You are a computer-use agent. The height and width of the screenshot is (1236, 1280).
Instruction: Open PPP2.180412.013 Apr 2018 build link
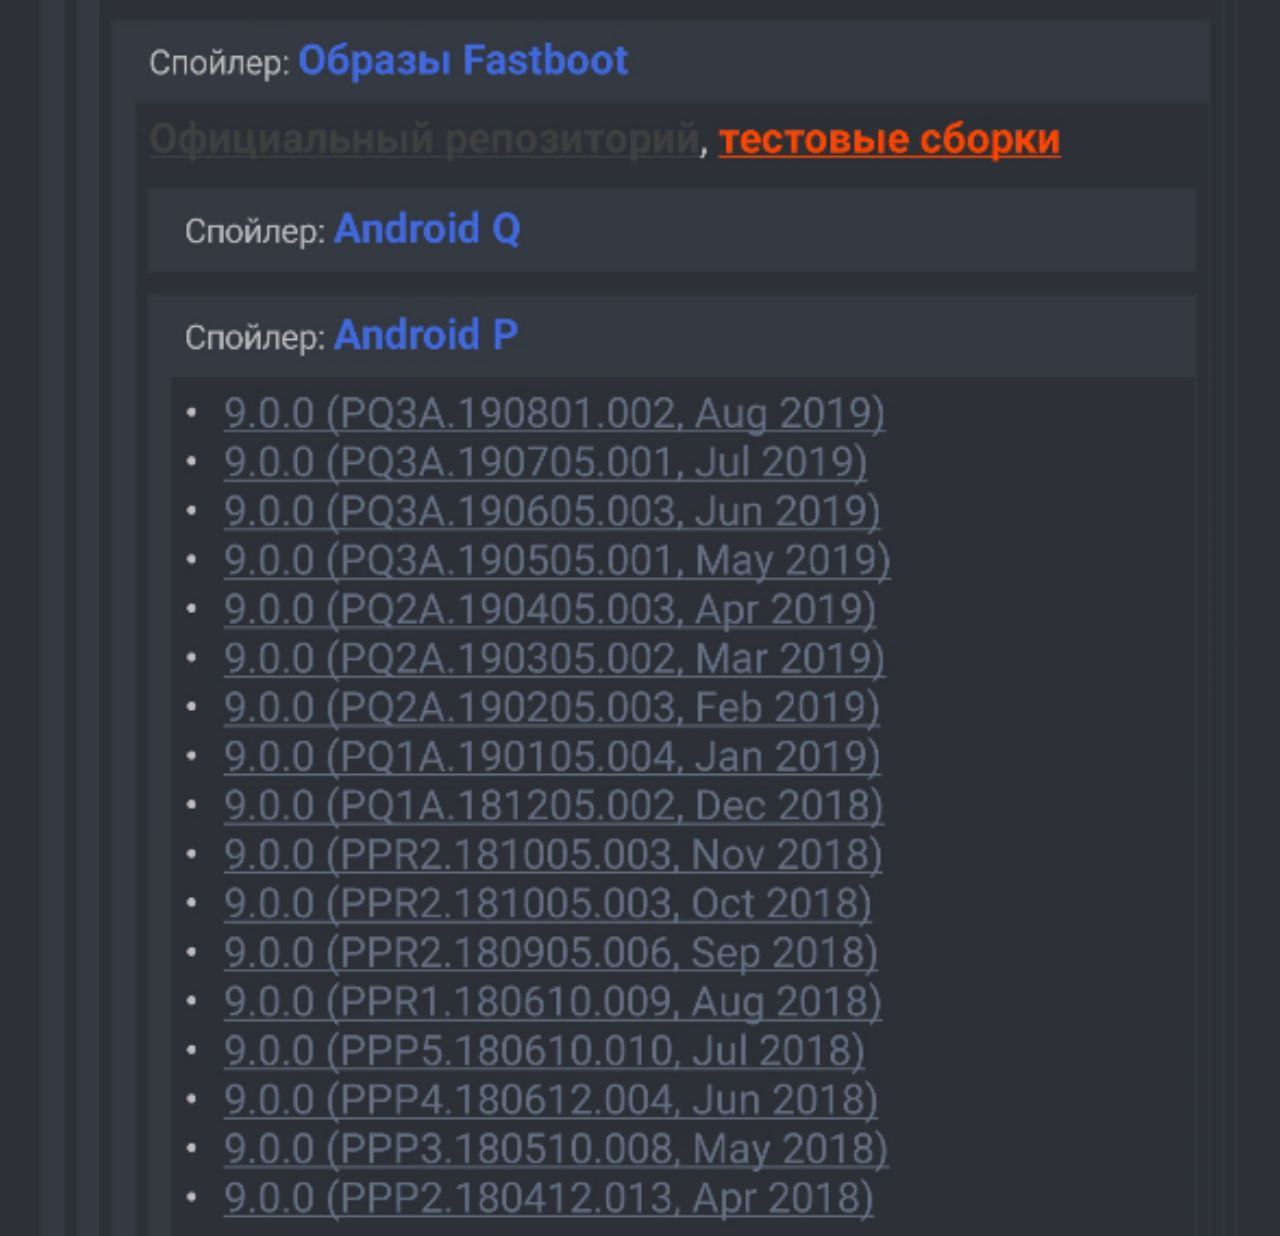click(x=548, y=1197)
